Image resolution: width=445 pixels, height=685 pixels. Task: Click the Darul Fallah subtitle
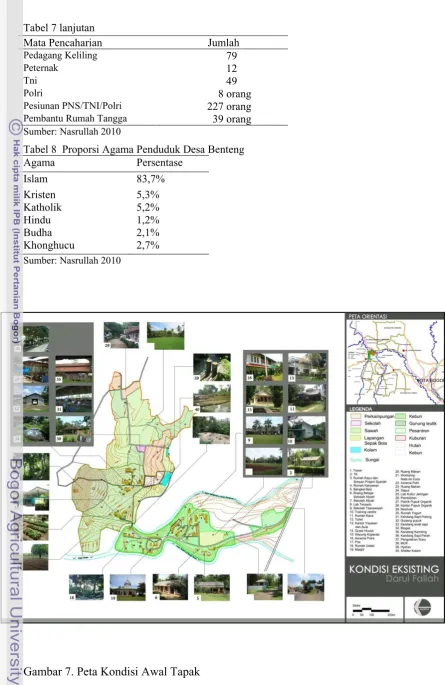pyautogui.click(x=412, y=579)
